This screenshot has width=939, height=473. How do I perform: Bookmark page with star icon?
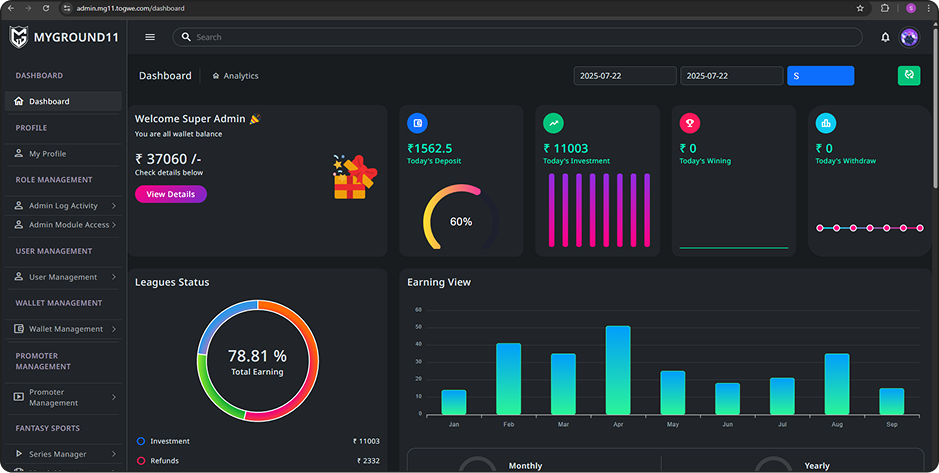860,8
